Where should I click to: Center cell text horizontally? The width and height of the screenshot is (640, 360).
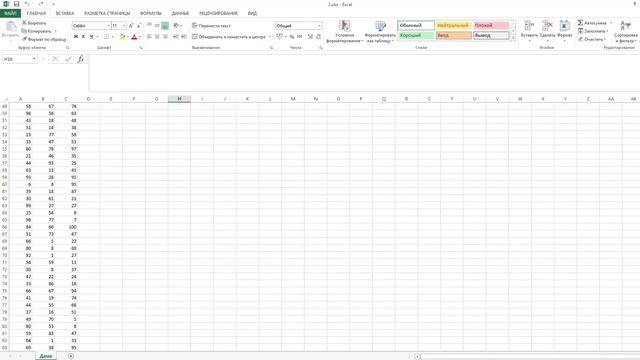pyautogui.click(x=157, y=37)
